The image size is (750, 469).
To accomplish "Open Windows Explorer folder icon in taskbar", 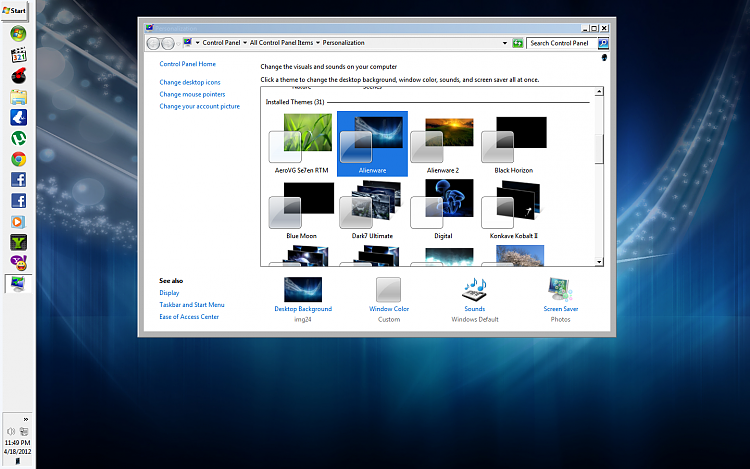I will click(x=18, y=97).
